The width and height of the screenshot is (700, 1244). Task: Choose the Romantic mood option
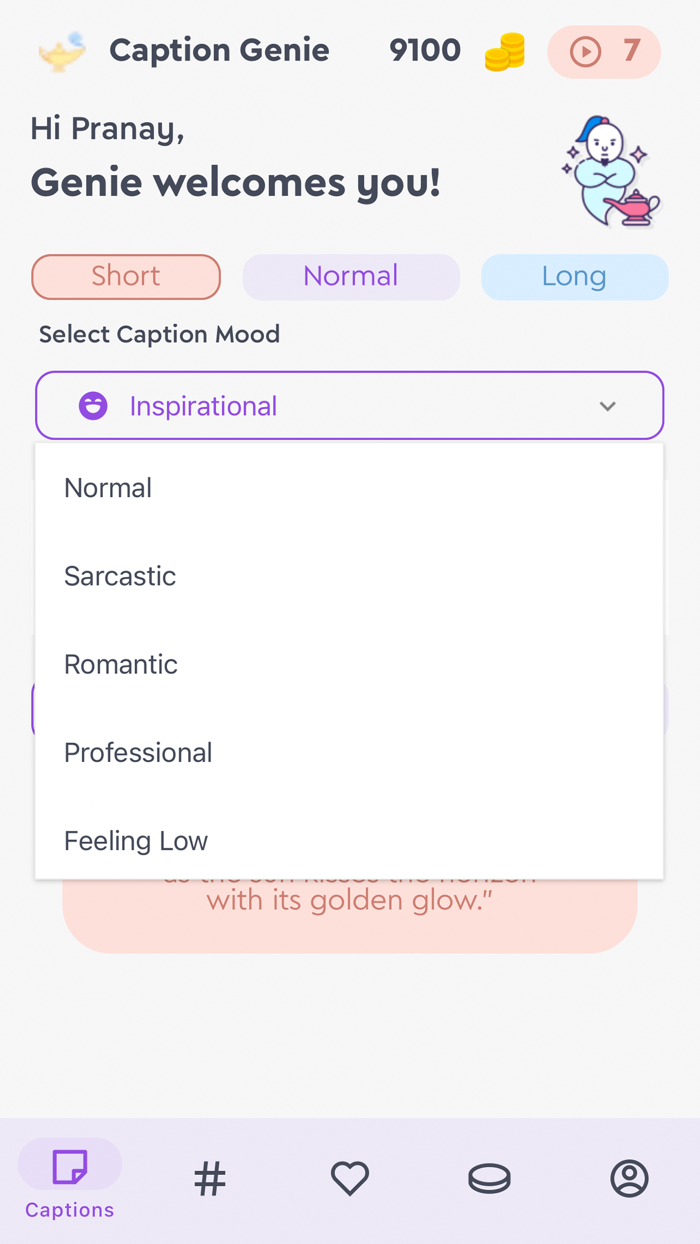click(121, 664)
